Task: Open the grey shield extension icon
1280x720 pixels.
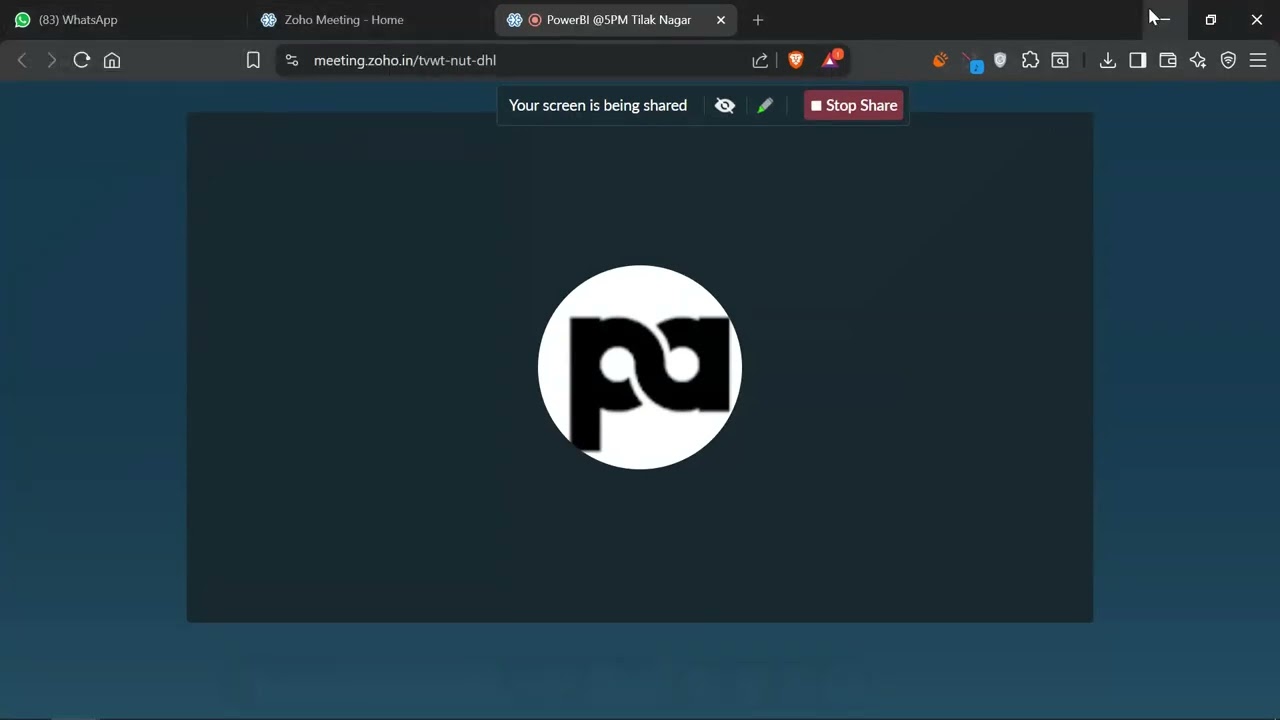Action: 1000,60
